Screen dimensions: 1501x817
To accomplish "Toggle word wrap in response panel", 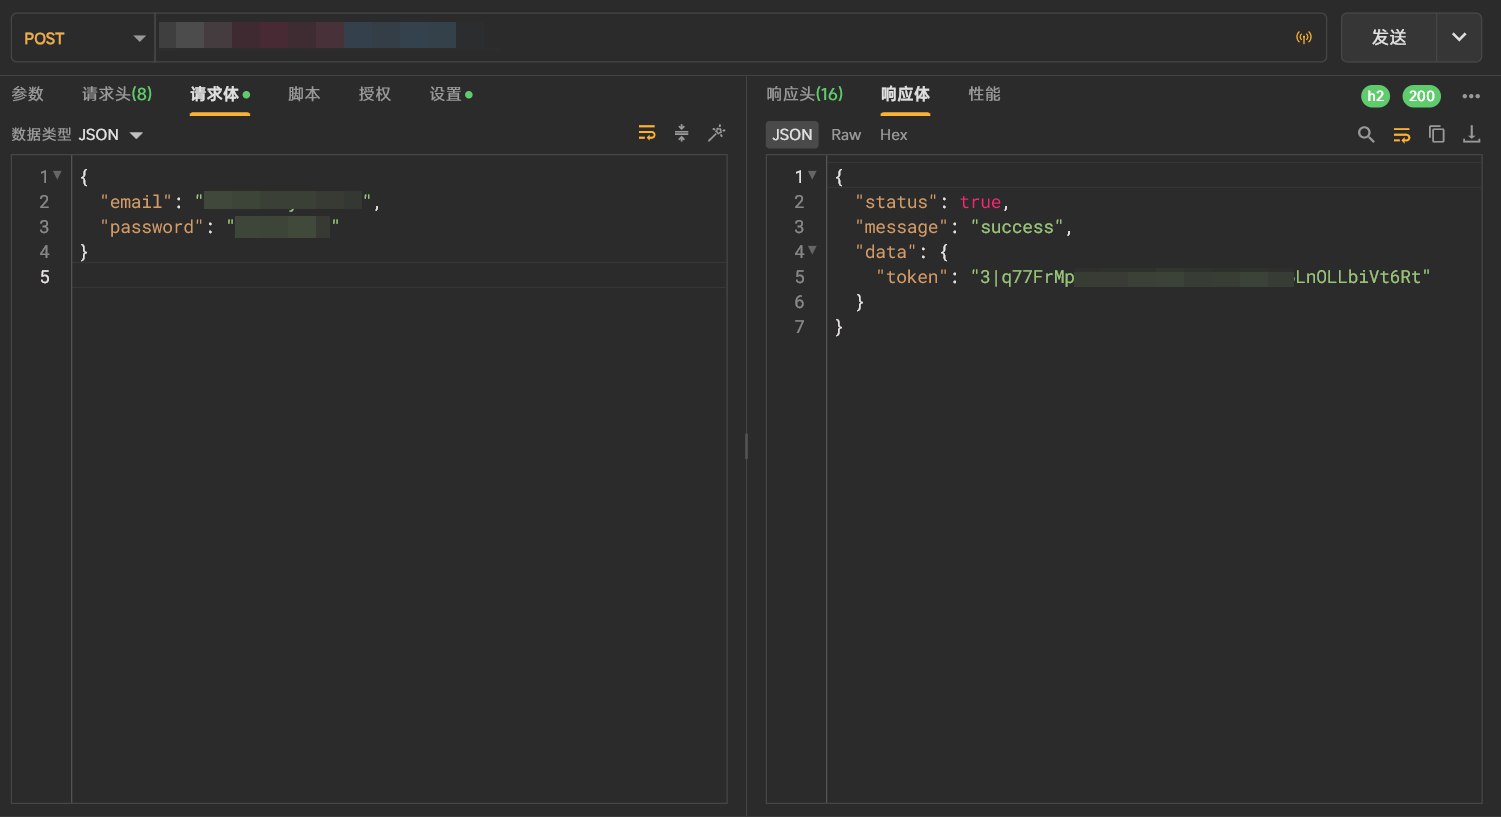I will point(1402,134).
